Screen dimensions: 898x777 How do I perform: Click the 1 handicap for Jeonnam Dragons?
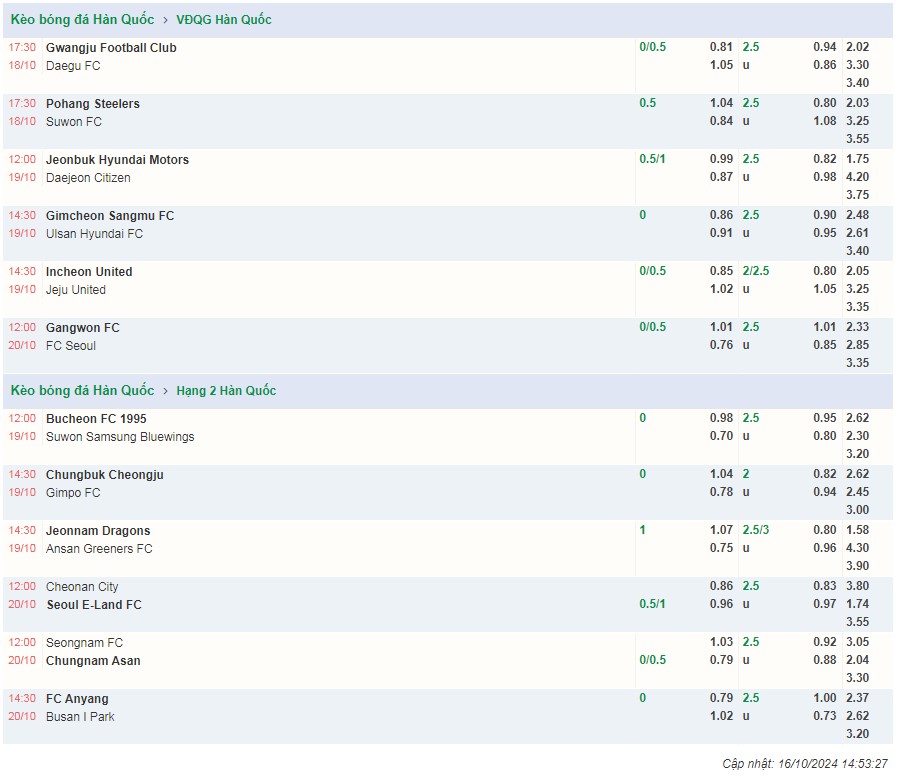tap(642, 530)
